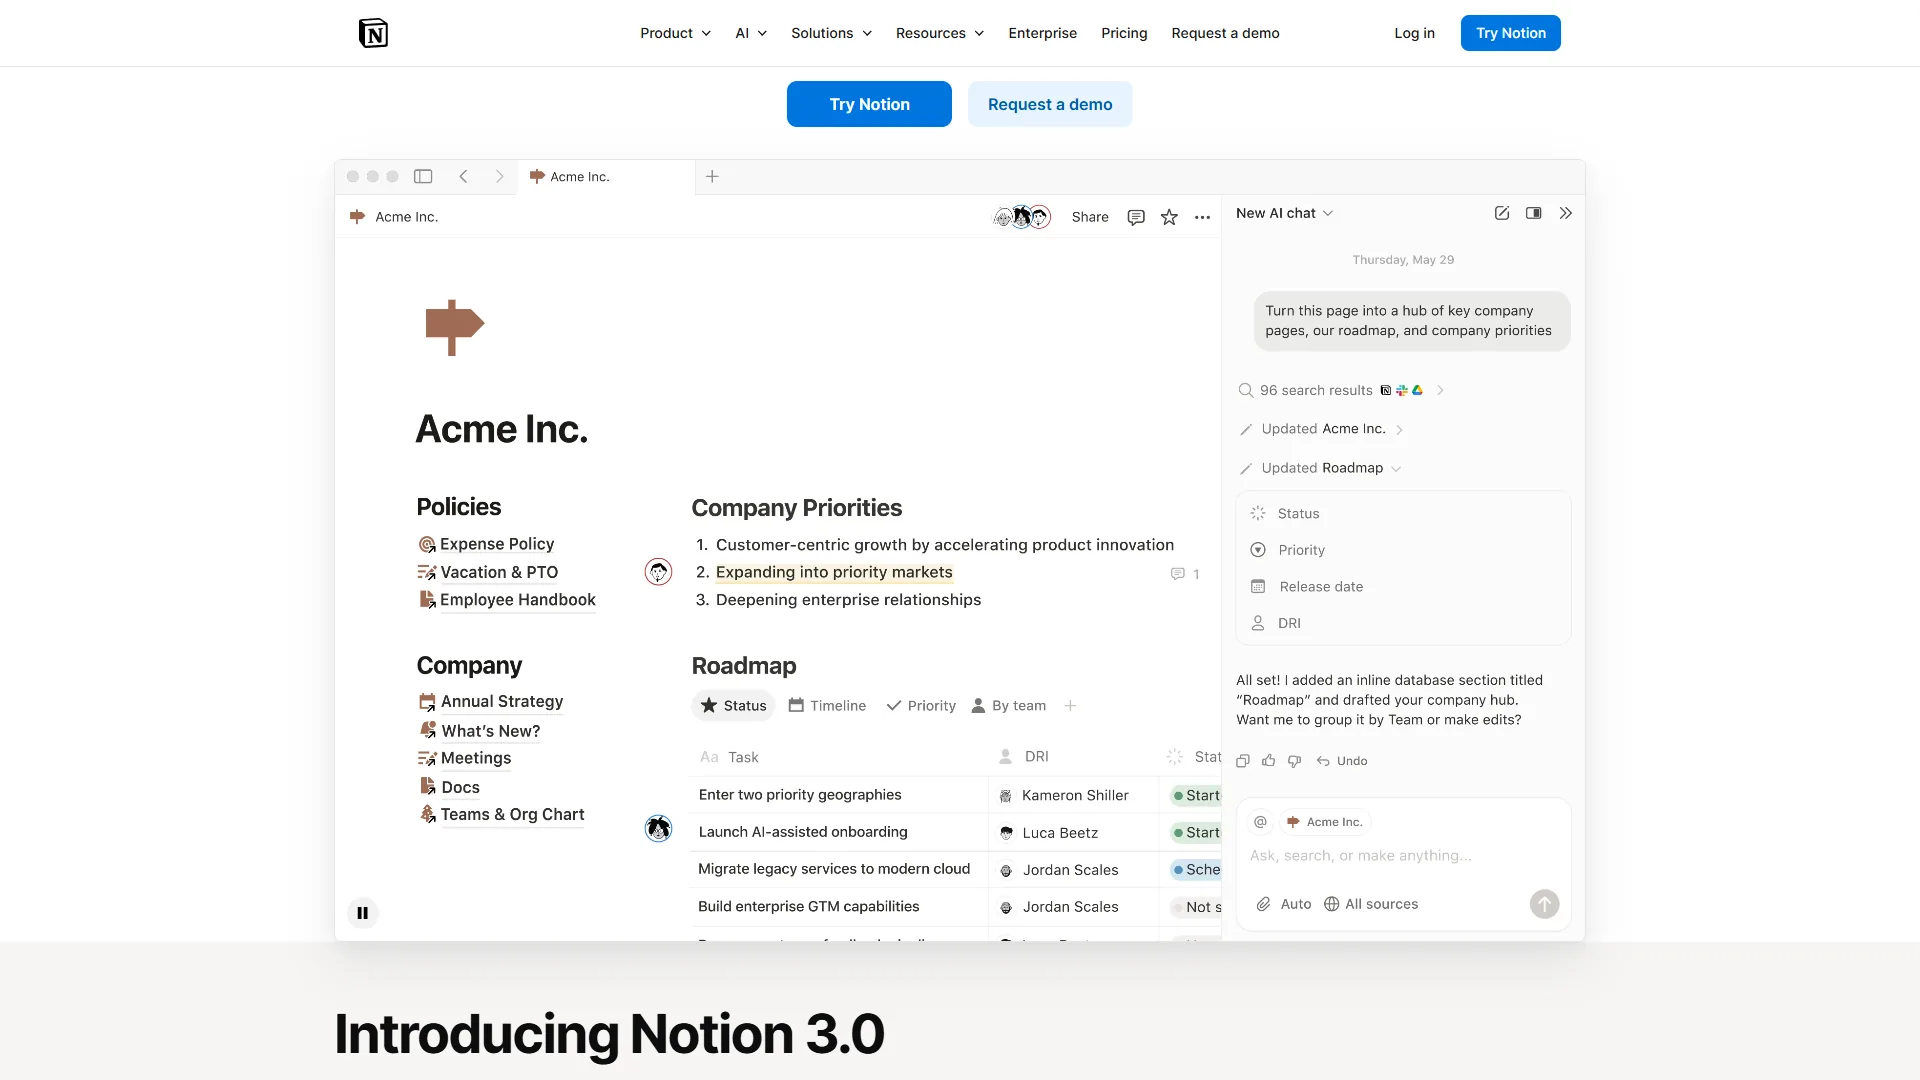1920x1080 pixels.
Task: Collapse the Updated Roadmap entry
Action: (x=1396, y=469)
